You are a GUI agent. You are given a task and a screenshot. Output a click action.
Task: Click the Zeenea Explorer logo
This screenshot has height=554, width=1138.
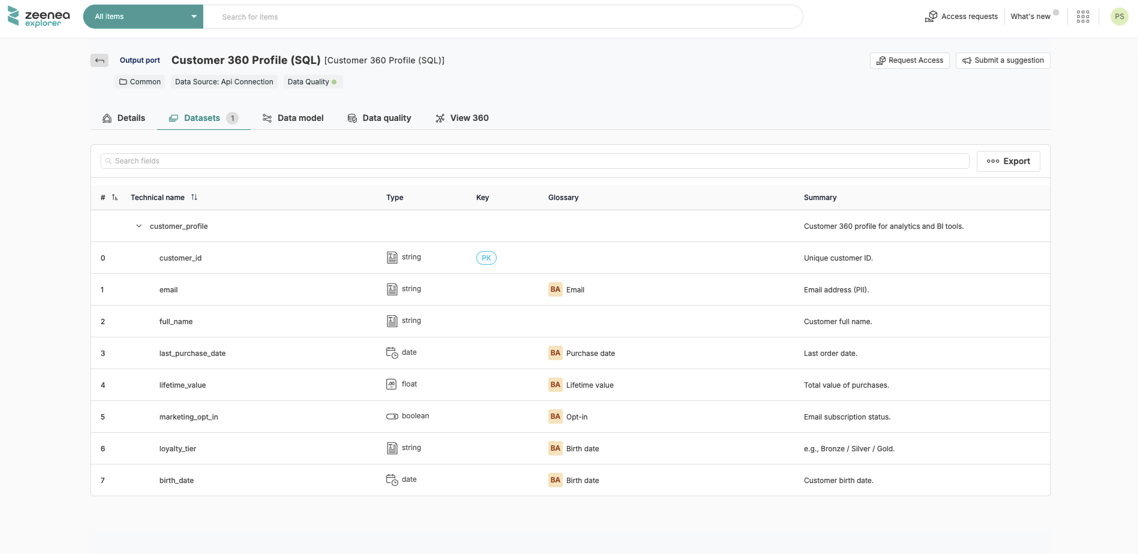click(39, 16)
